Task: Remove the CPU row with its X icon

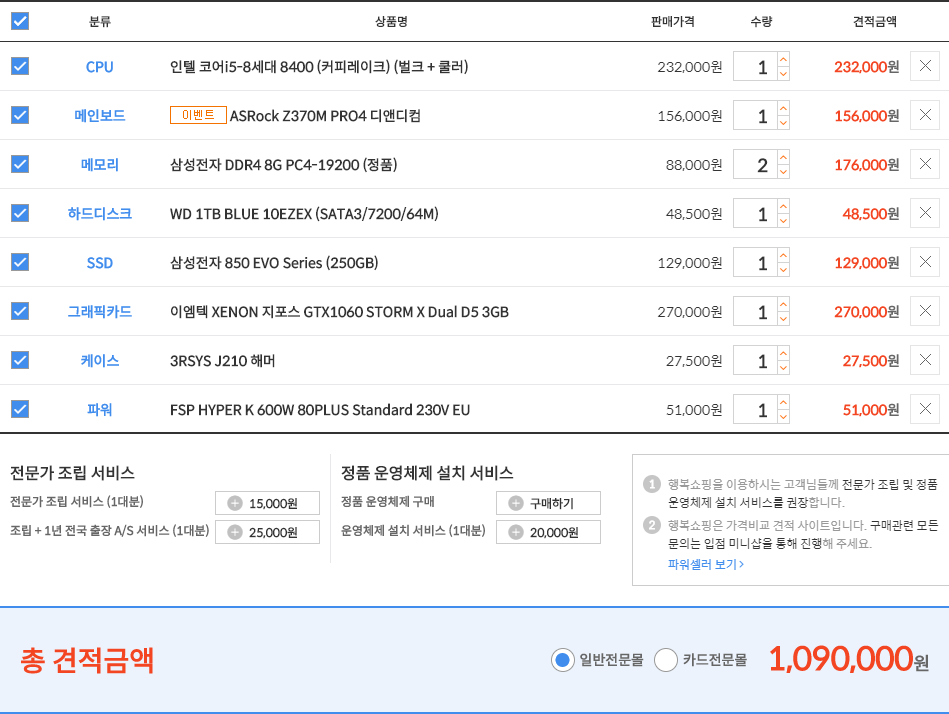Action: (925, 66)
